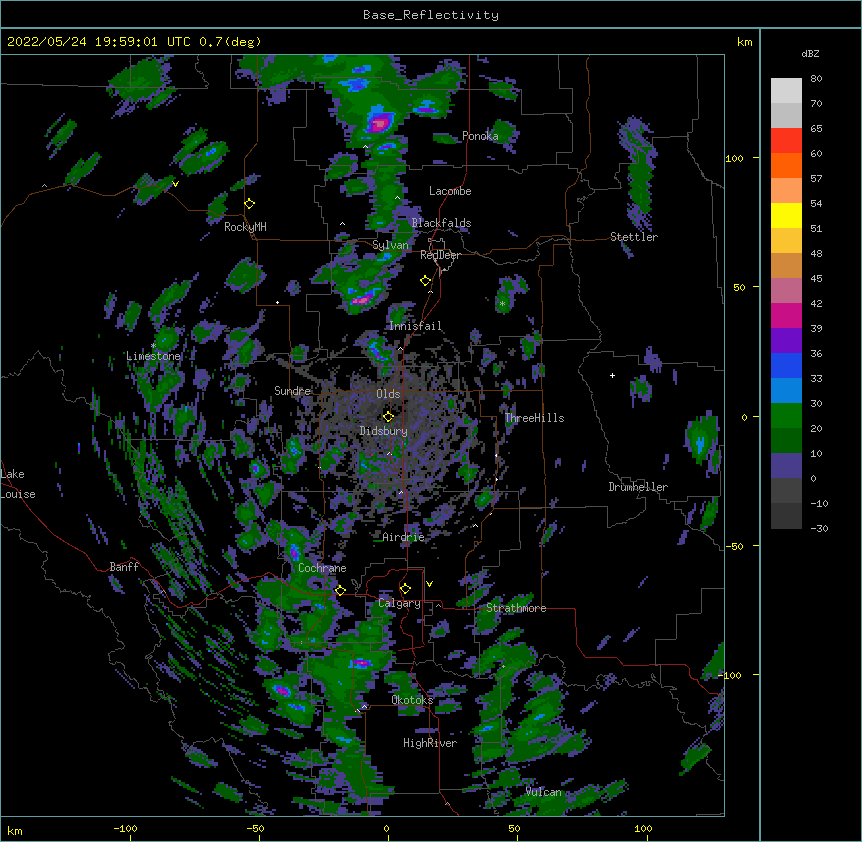Click the HighRiver label
Image resolution: width=862 pixels, height=842 pixels.
pyautogui.click(x=430, y=743)
